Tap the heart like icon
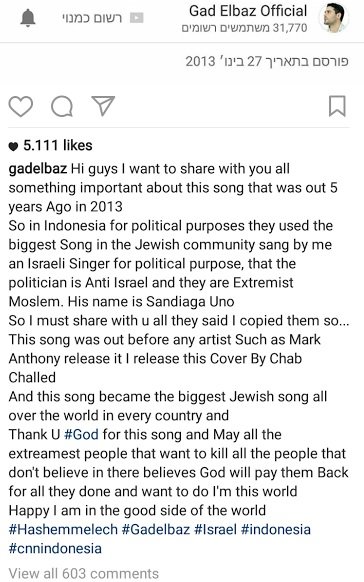Screen dimensions: 364x582 pyautogui.click(x=20, y=106)
